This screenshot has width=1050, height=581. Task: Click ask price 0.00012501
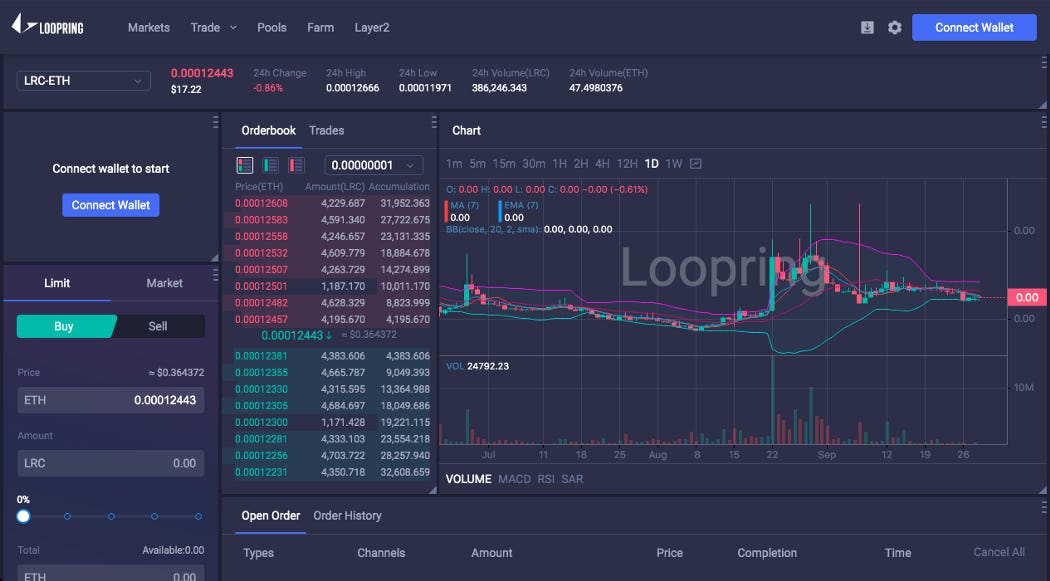point(261,286)
